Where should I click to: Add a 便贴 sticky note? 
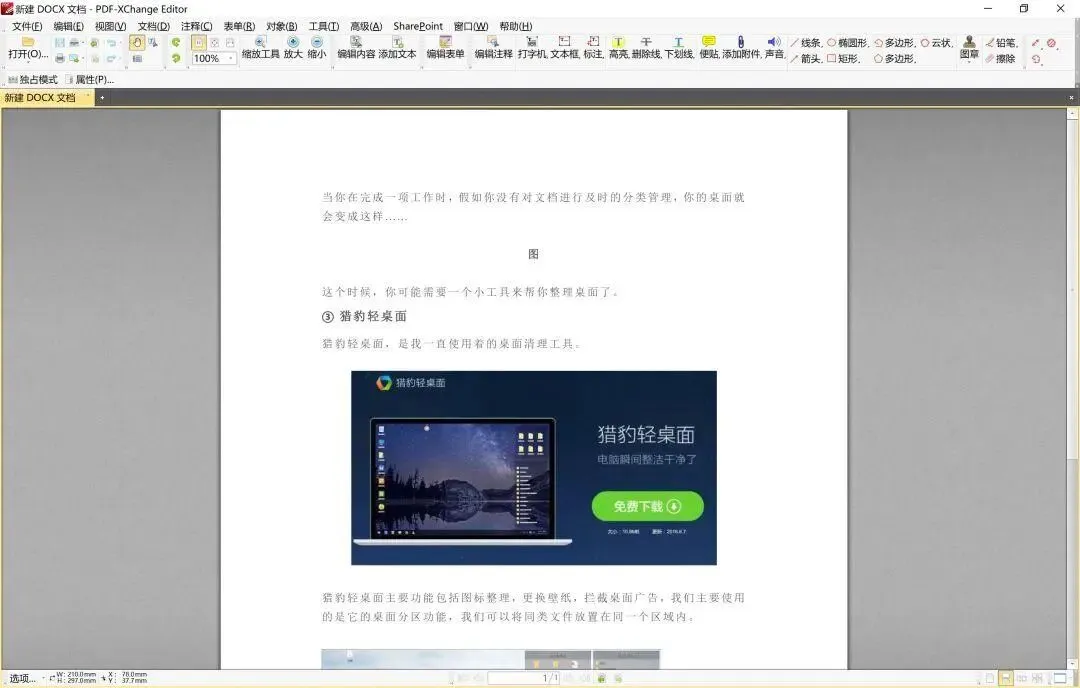click(709, 48)
